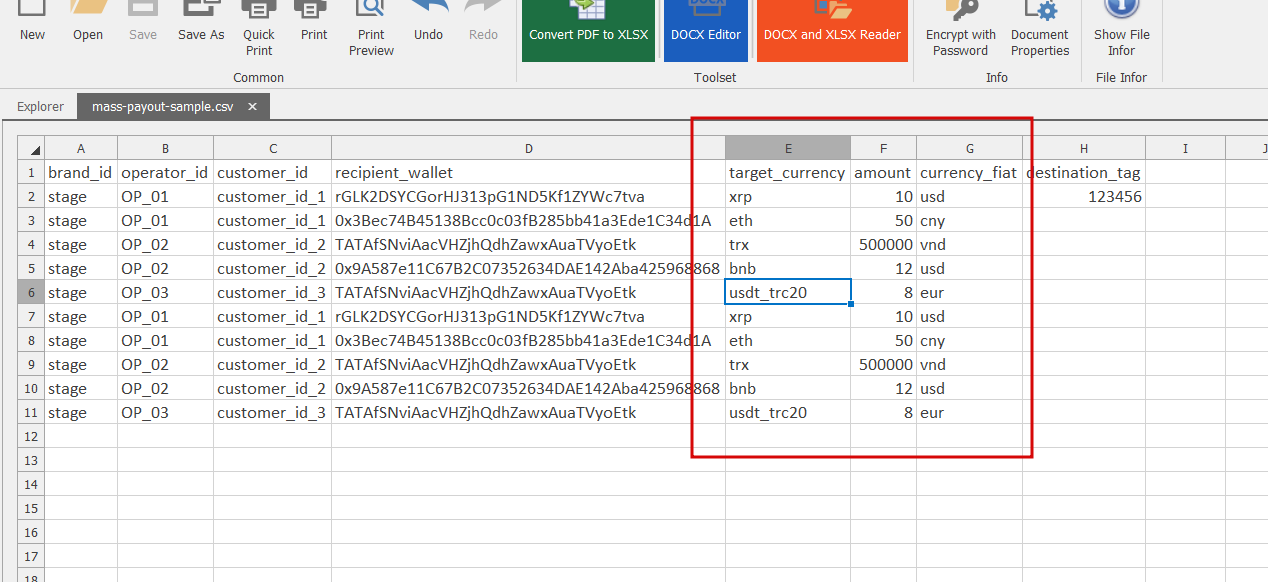Select eth cell in row 3
The height and width of the screenshot is (582, 1268).
click(x=788, y=220)
